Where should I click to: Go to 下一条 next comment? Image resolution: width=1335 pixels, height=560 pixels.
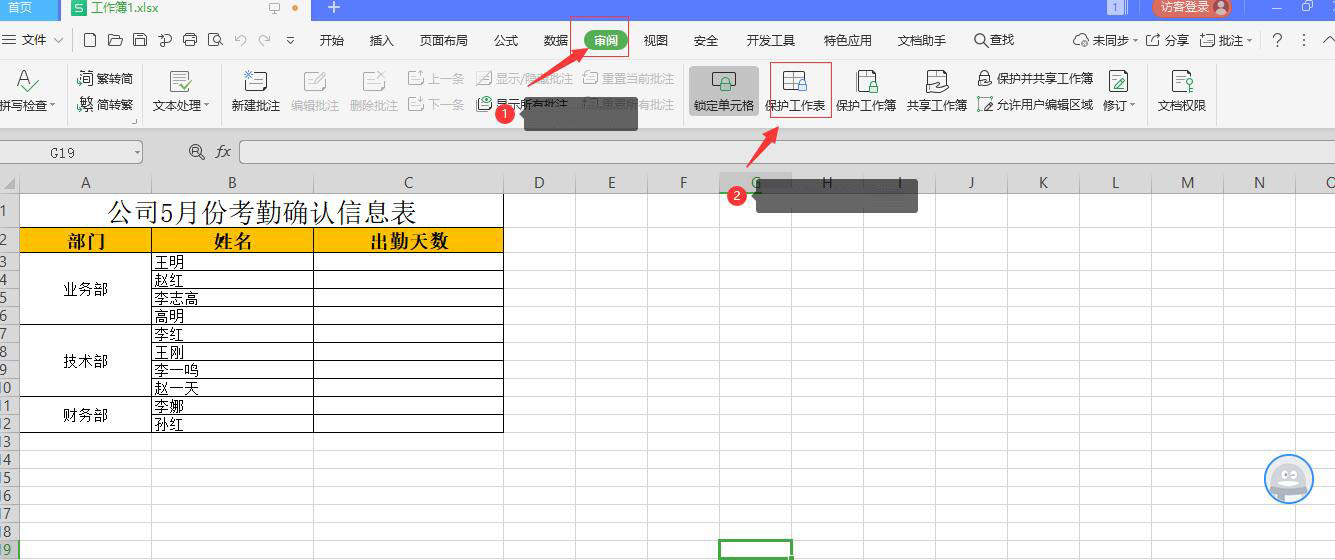point(437,104)
